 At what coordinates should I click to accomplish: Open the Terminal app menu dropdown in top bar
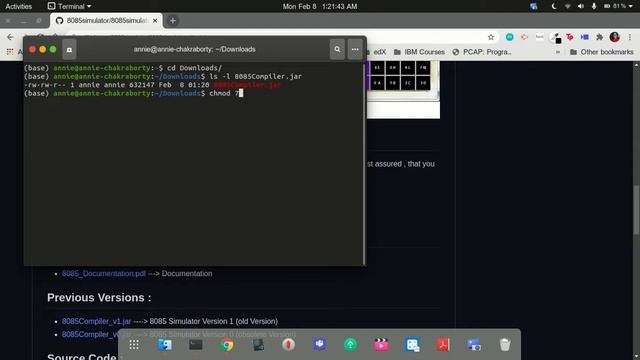(69, 6)
